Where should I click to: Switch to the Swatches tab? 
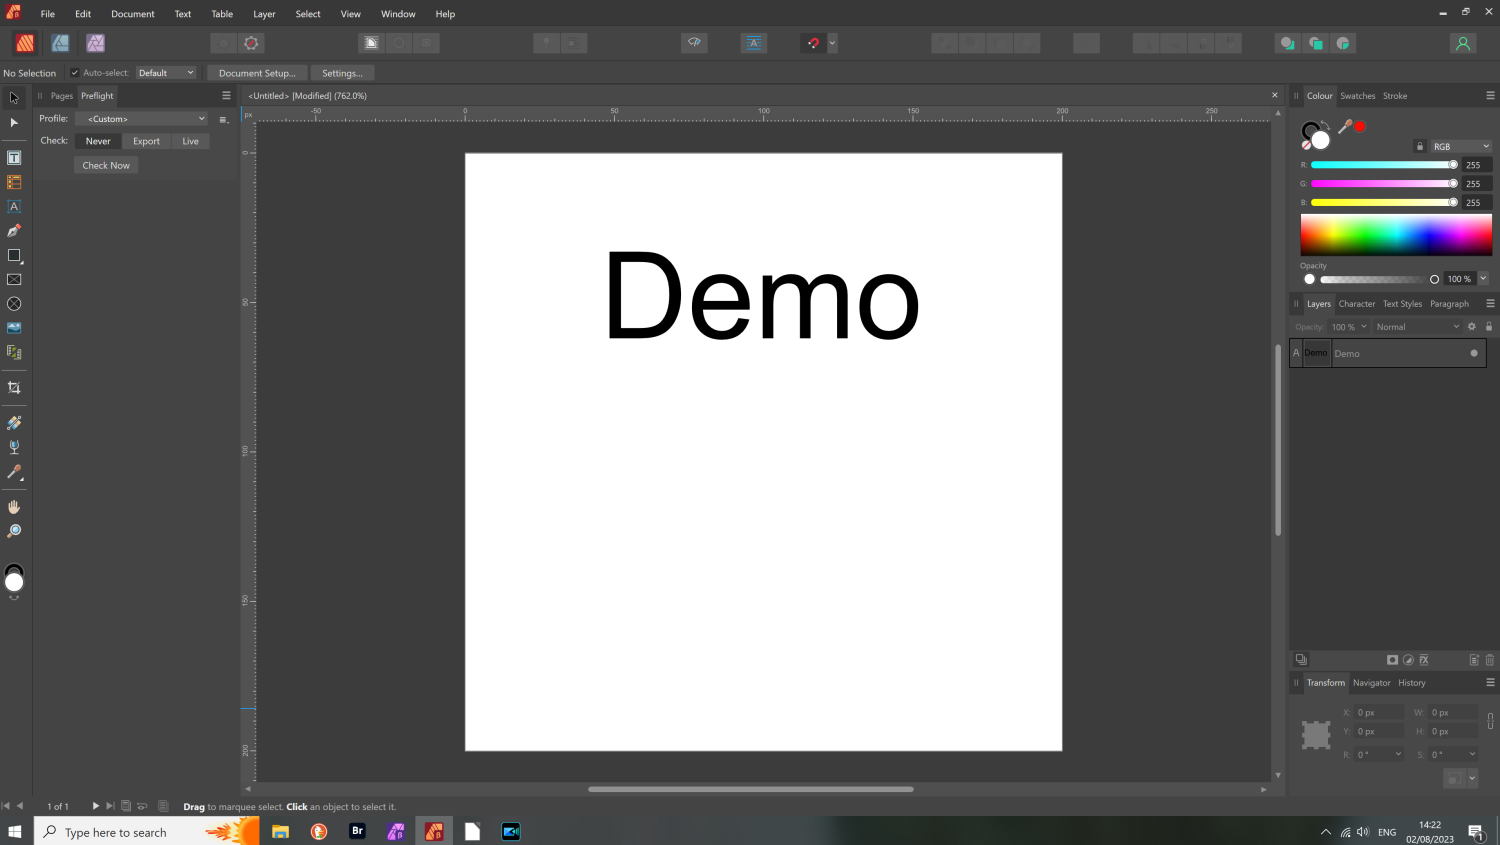point(1357,95)
